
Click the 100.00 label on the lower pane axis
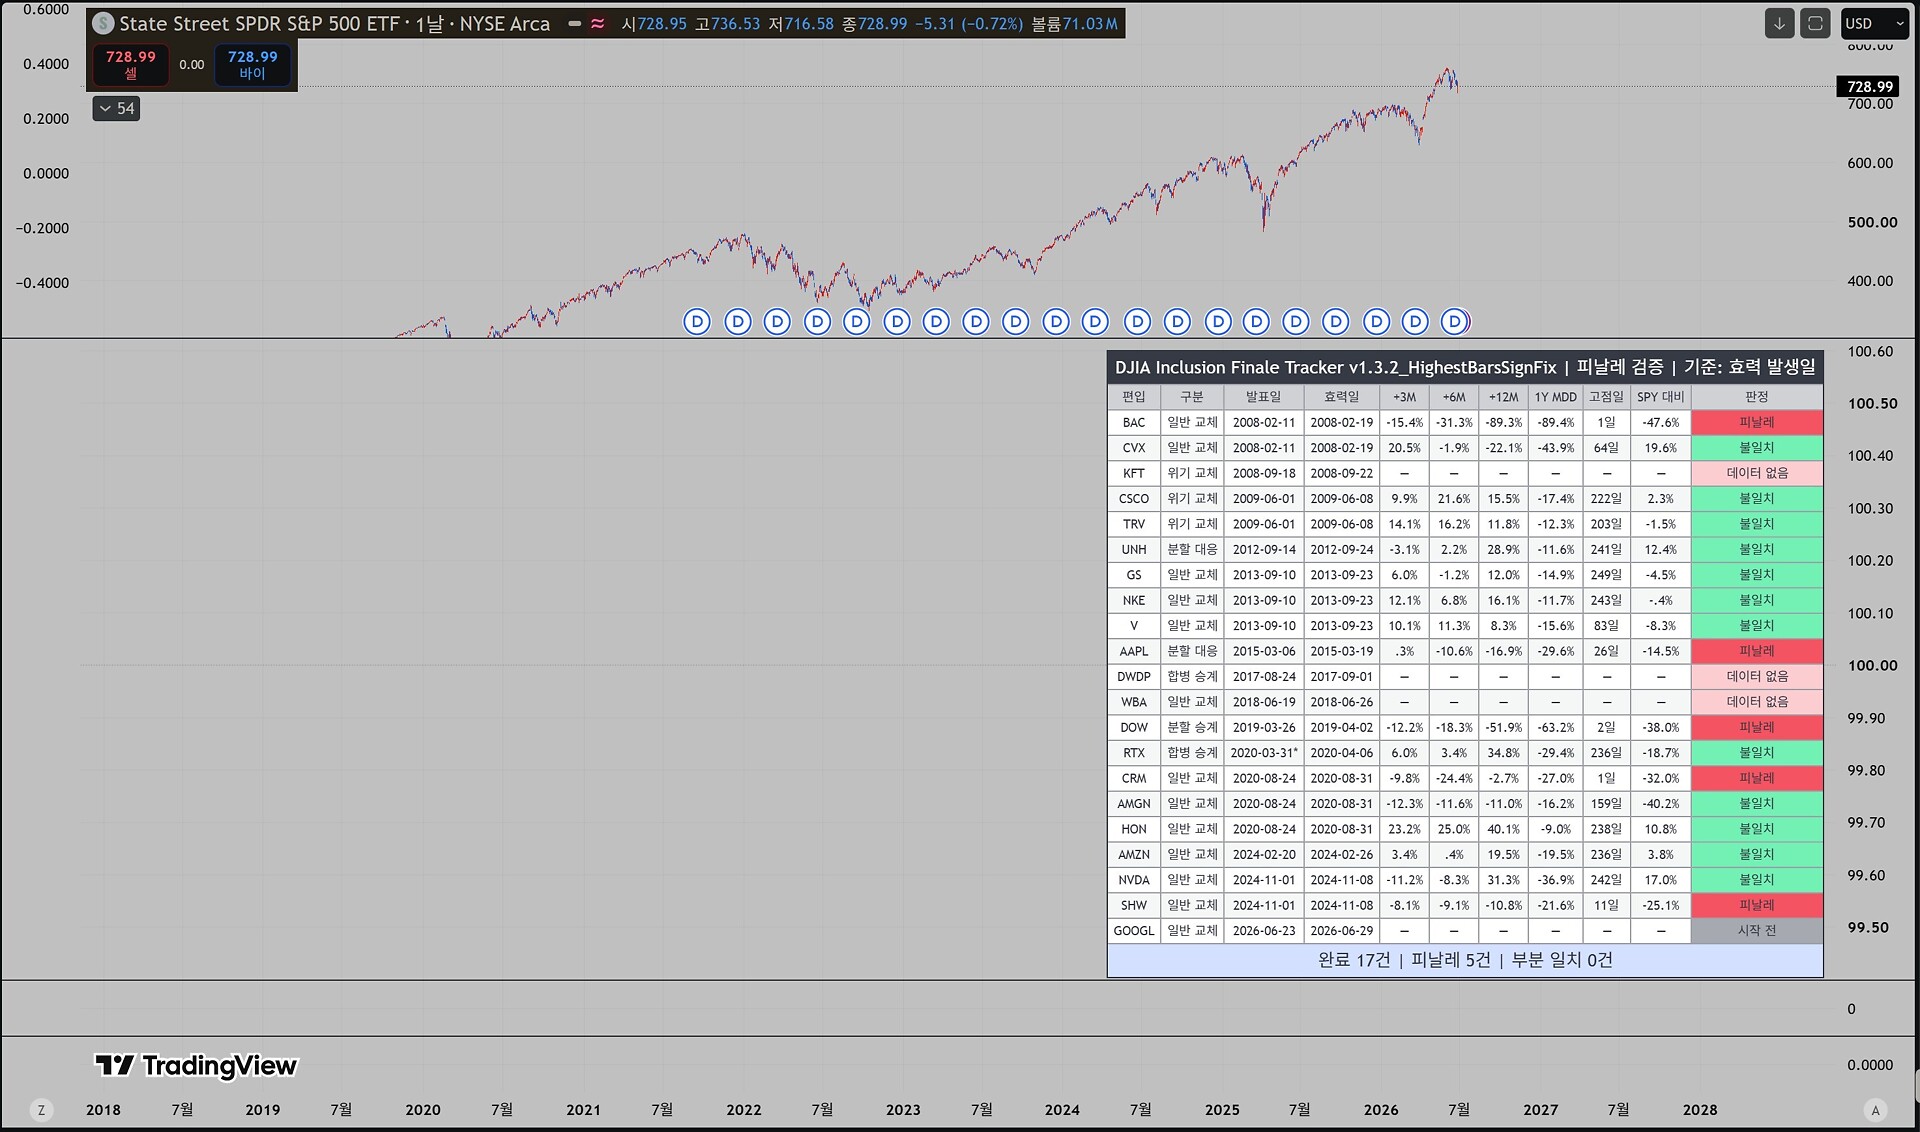pos(1872,665)
